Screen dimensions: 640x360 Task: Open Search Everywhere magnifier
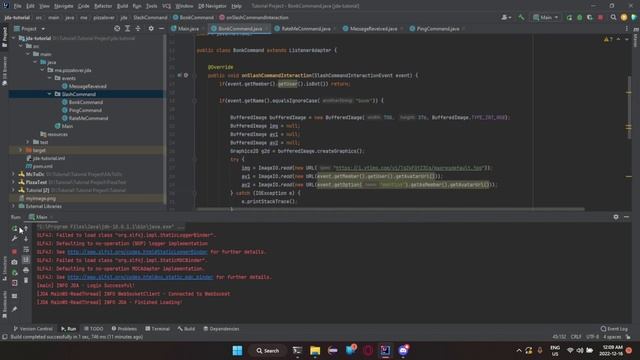[613, 18]
